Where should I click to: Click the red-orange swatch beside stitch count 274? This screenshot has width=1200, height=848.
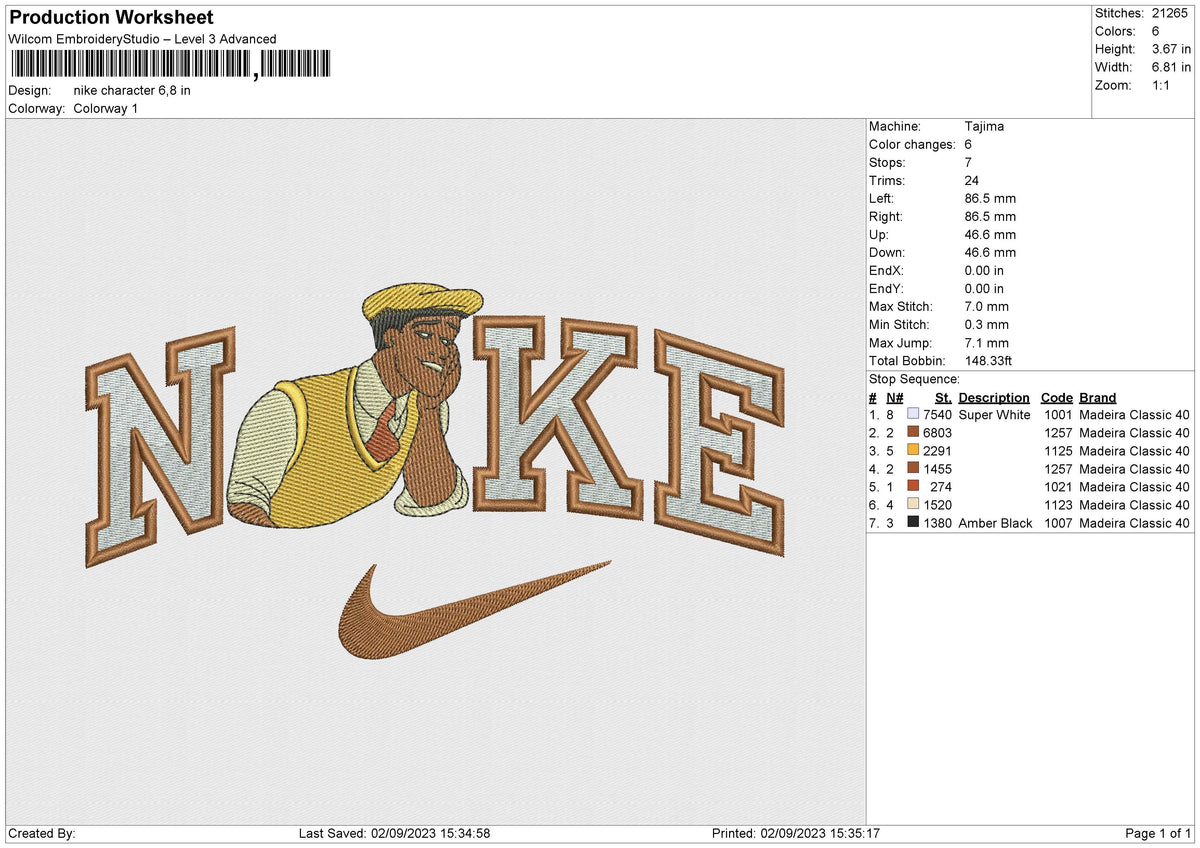[913, 486]
